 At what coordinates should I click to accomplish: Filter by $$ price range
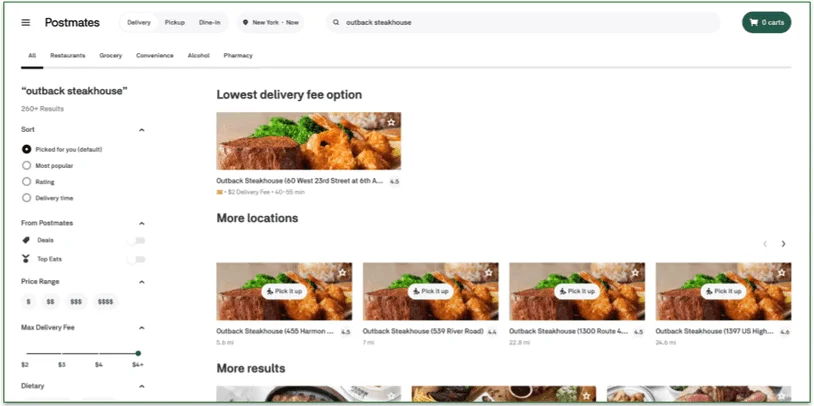(50, 302)
